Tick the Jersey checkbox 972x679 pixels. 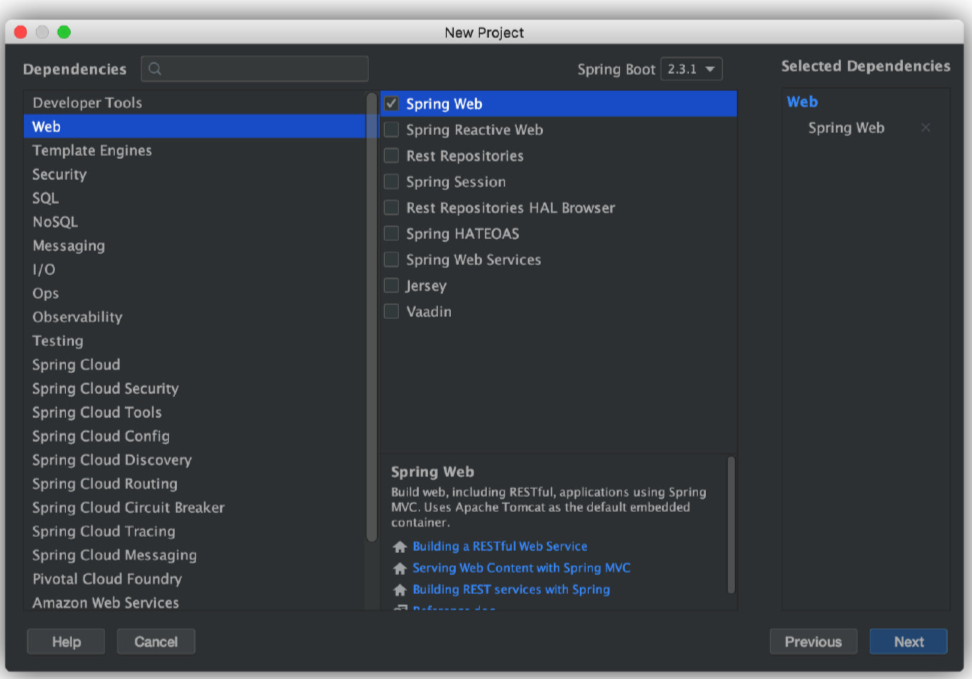tap(391, 286)
